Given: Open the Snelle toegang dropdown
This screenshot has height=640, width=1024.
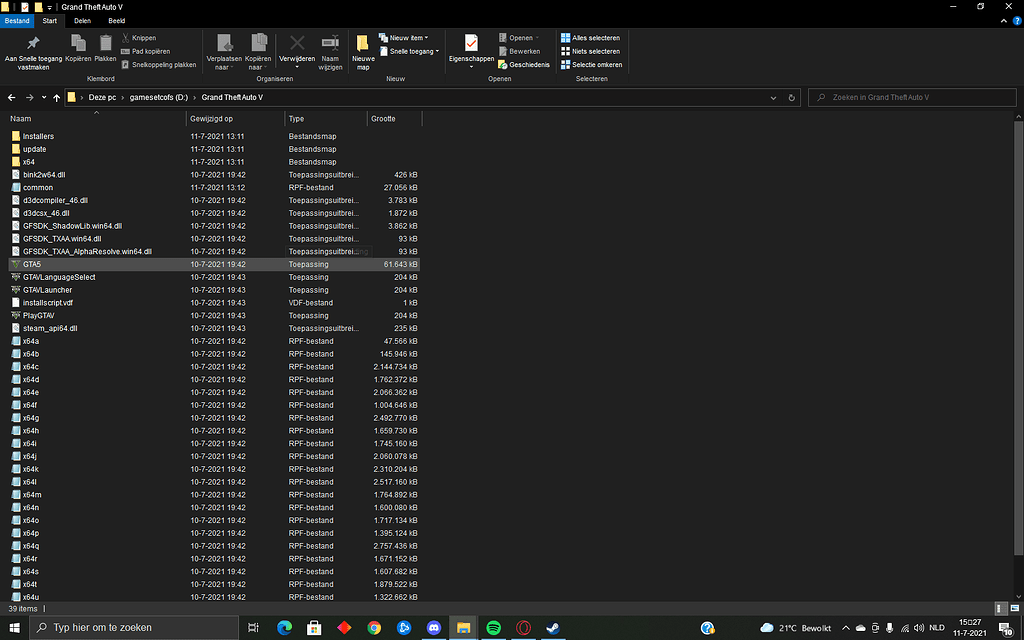Looking at the screenshot, I should point(409,51).
